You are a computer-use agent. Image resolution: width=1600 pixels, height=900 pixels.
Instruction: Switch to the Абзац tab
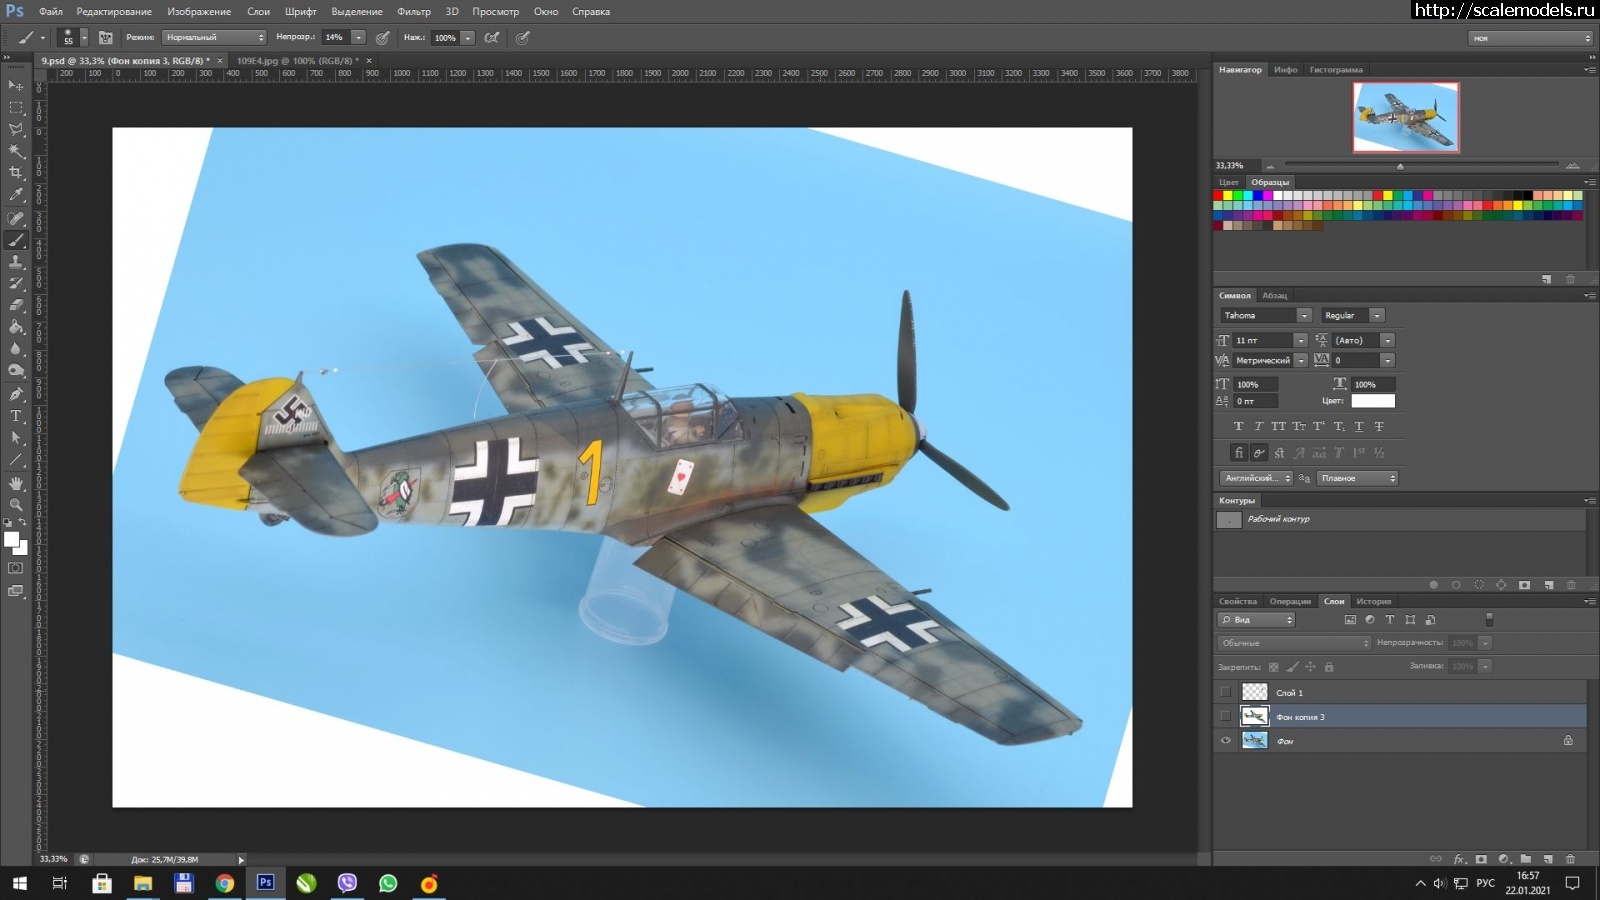pyautogui.click(x=1274, y=295)
